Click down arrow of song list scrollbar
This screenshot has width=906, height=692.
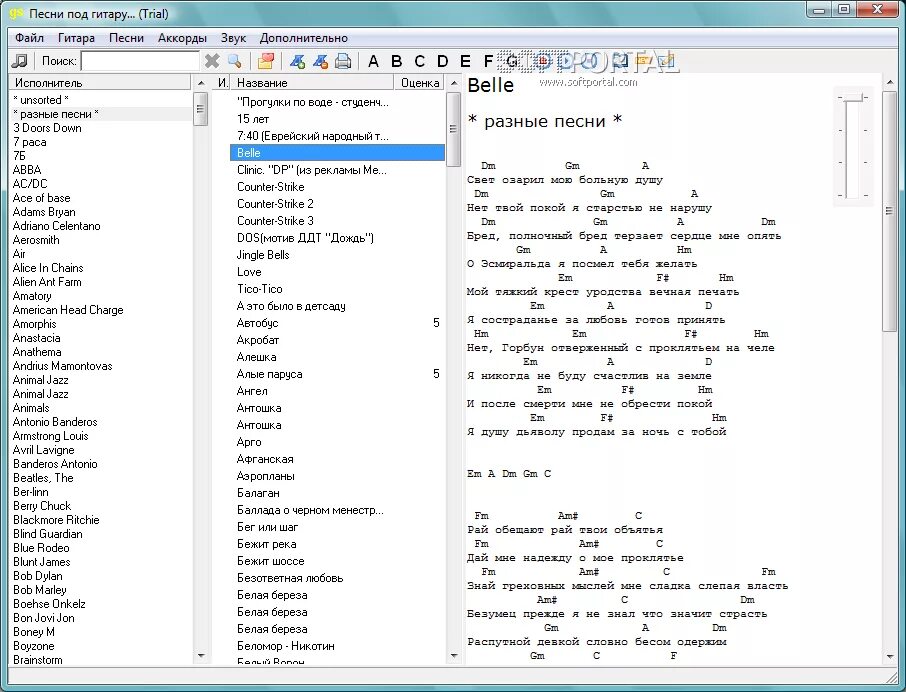tap(454, 656)
